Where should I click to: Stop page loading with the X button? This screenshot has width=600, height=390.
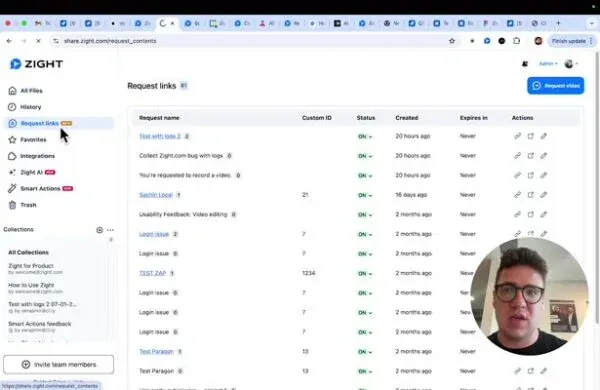38,41
